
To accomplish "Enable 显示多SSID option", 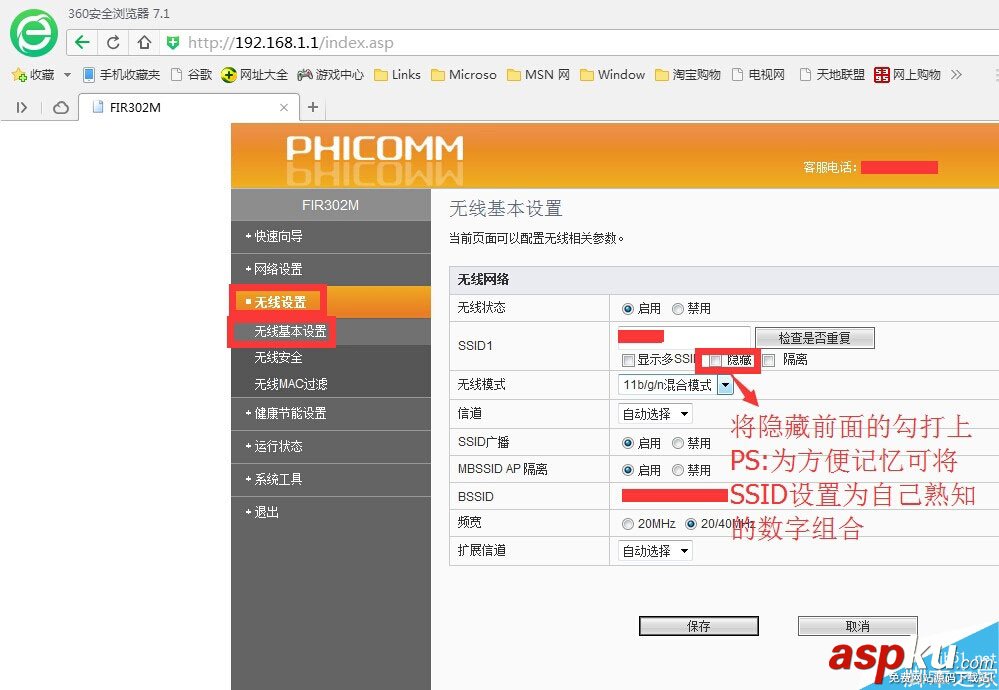I will point(628,360).
